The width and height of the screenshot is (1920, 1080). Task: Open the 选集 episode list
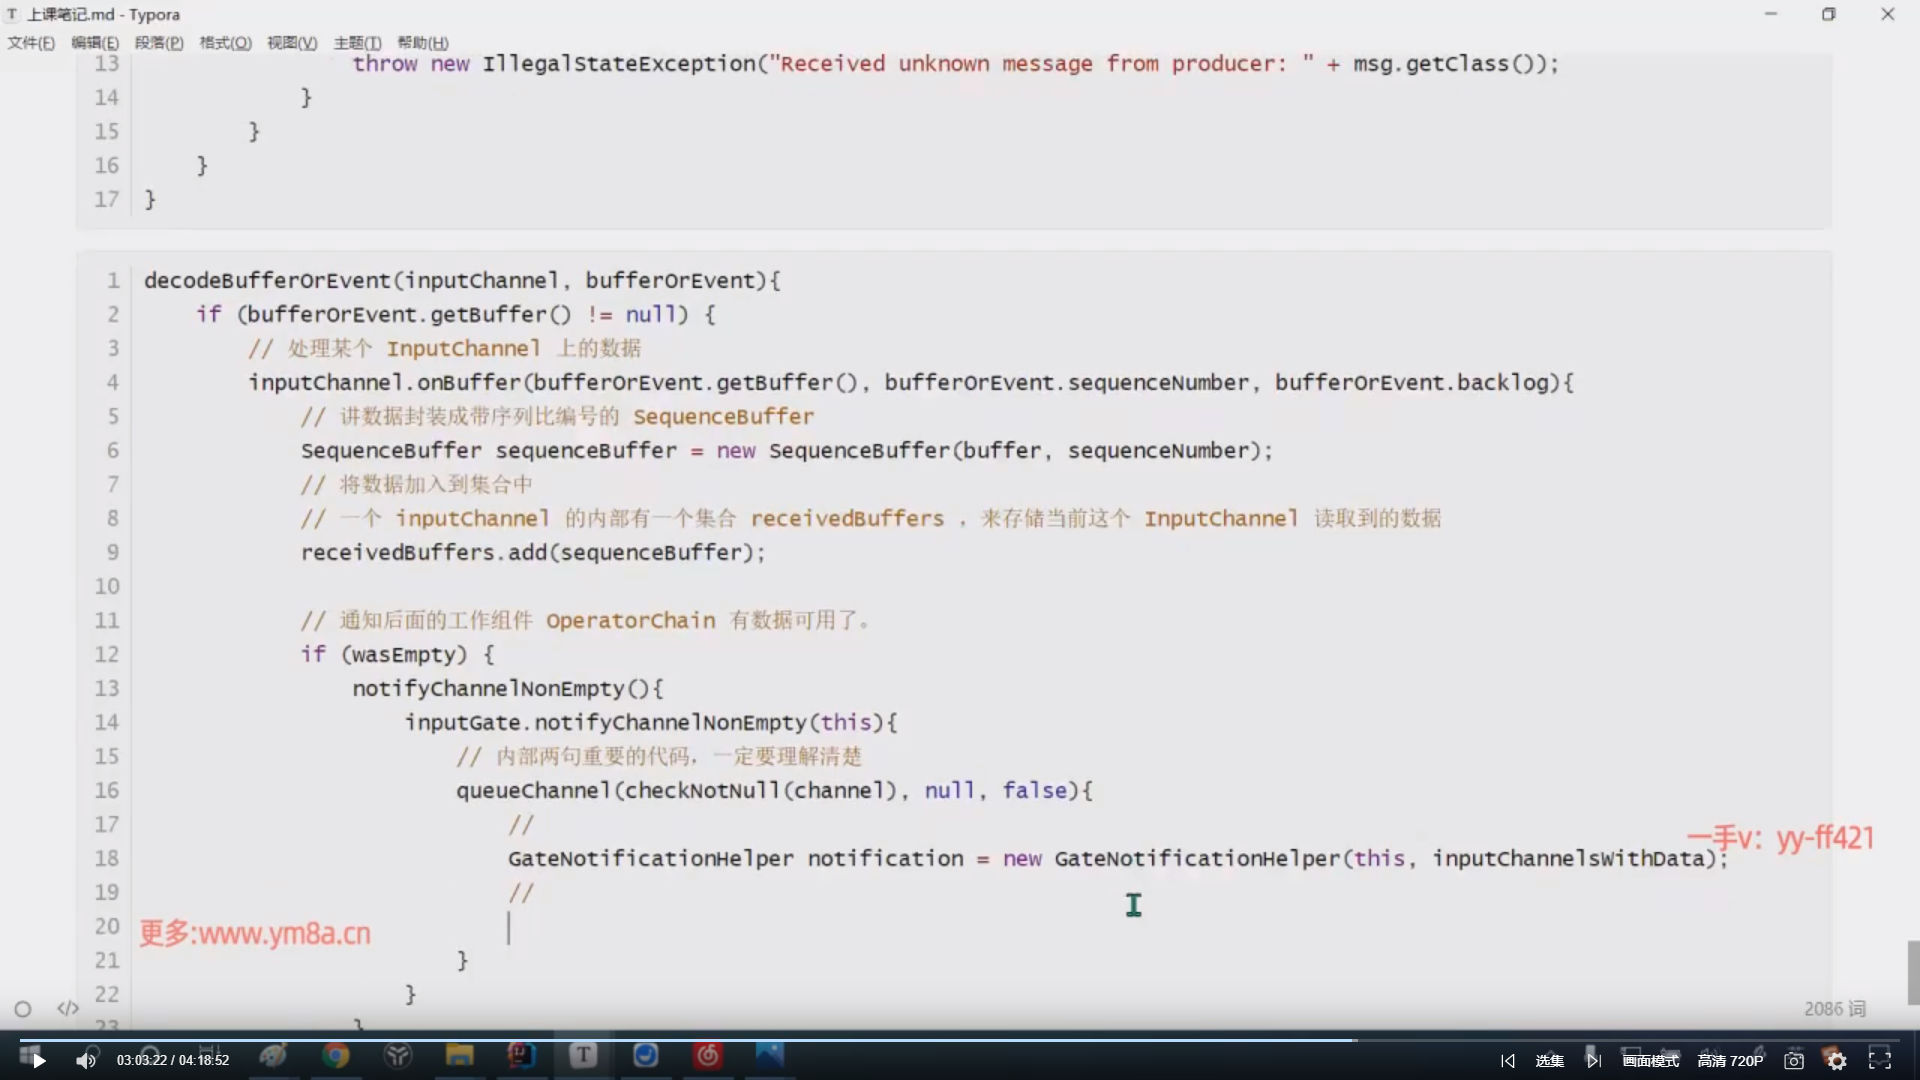(x=1549, y=1061)
